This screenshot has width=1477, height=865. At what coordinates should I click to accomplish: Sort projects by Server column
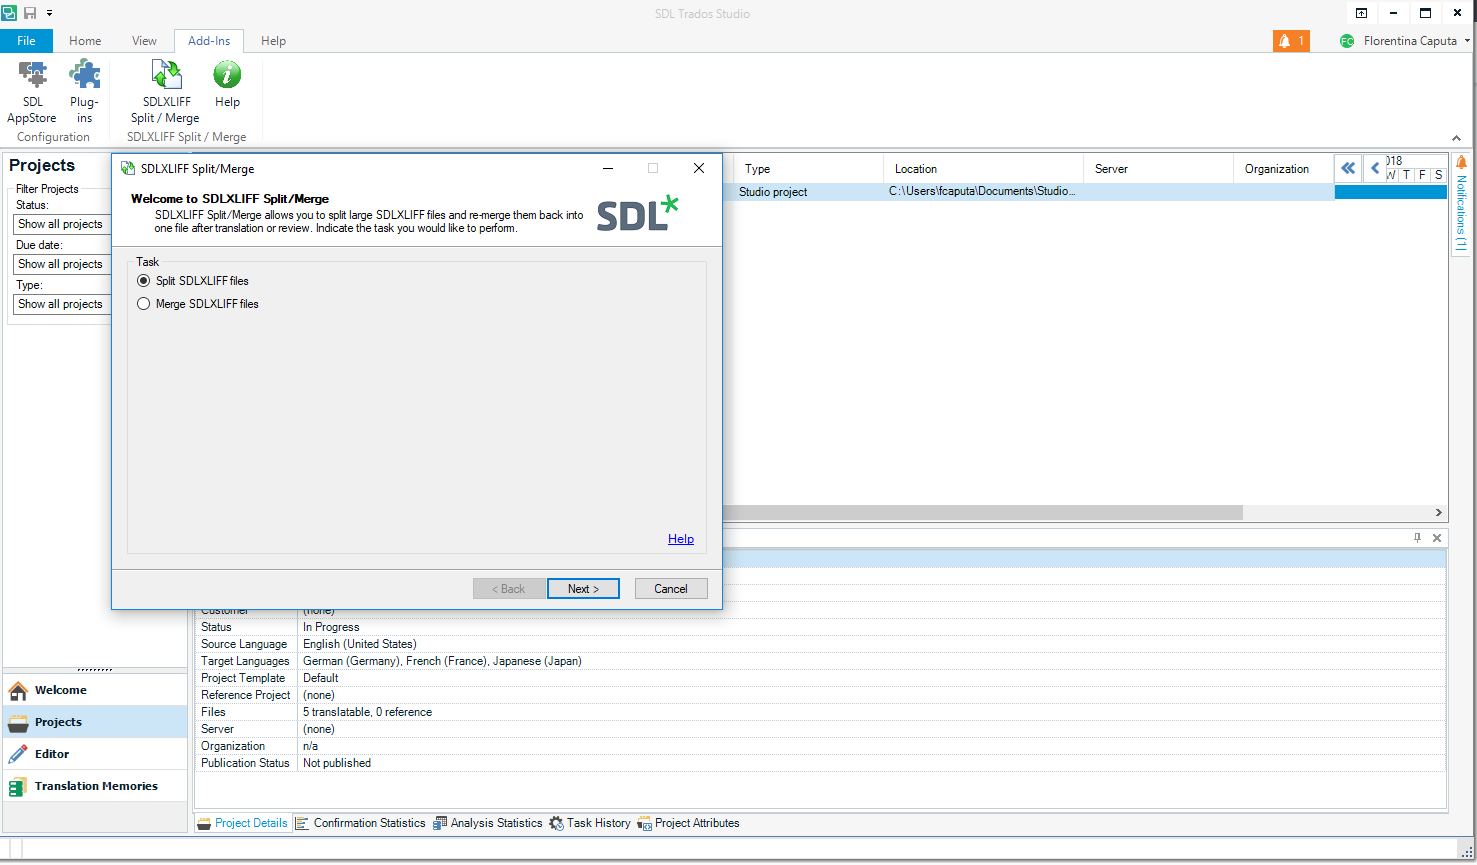(1158, 169)
